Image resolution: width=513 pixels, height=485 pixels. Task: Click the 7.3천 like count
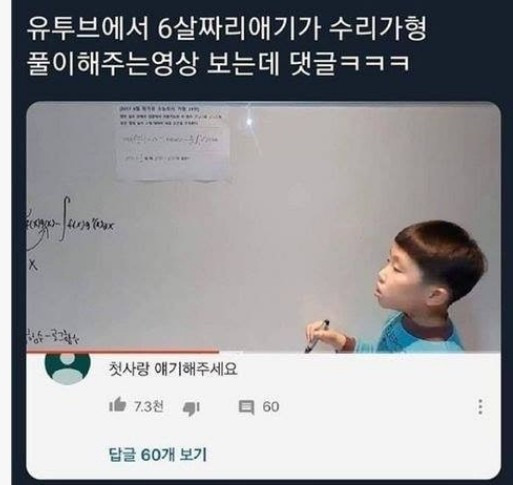[x=149, y=406]
